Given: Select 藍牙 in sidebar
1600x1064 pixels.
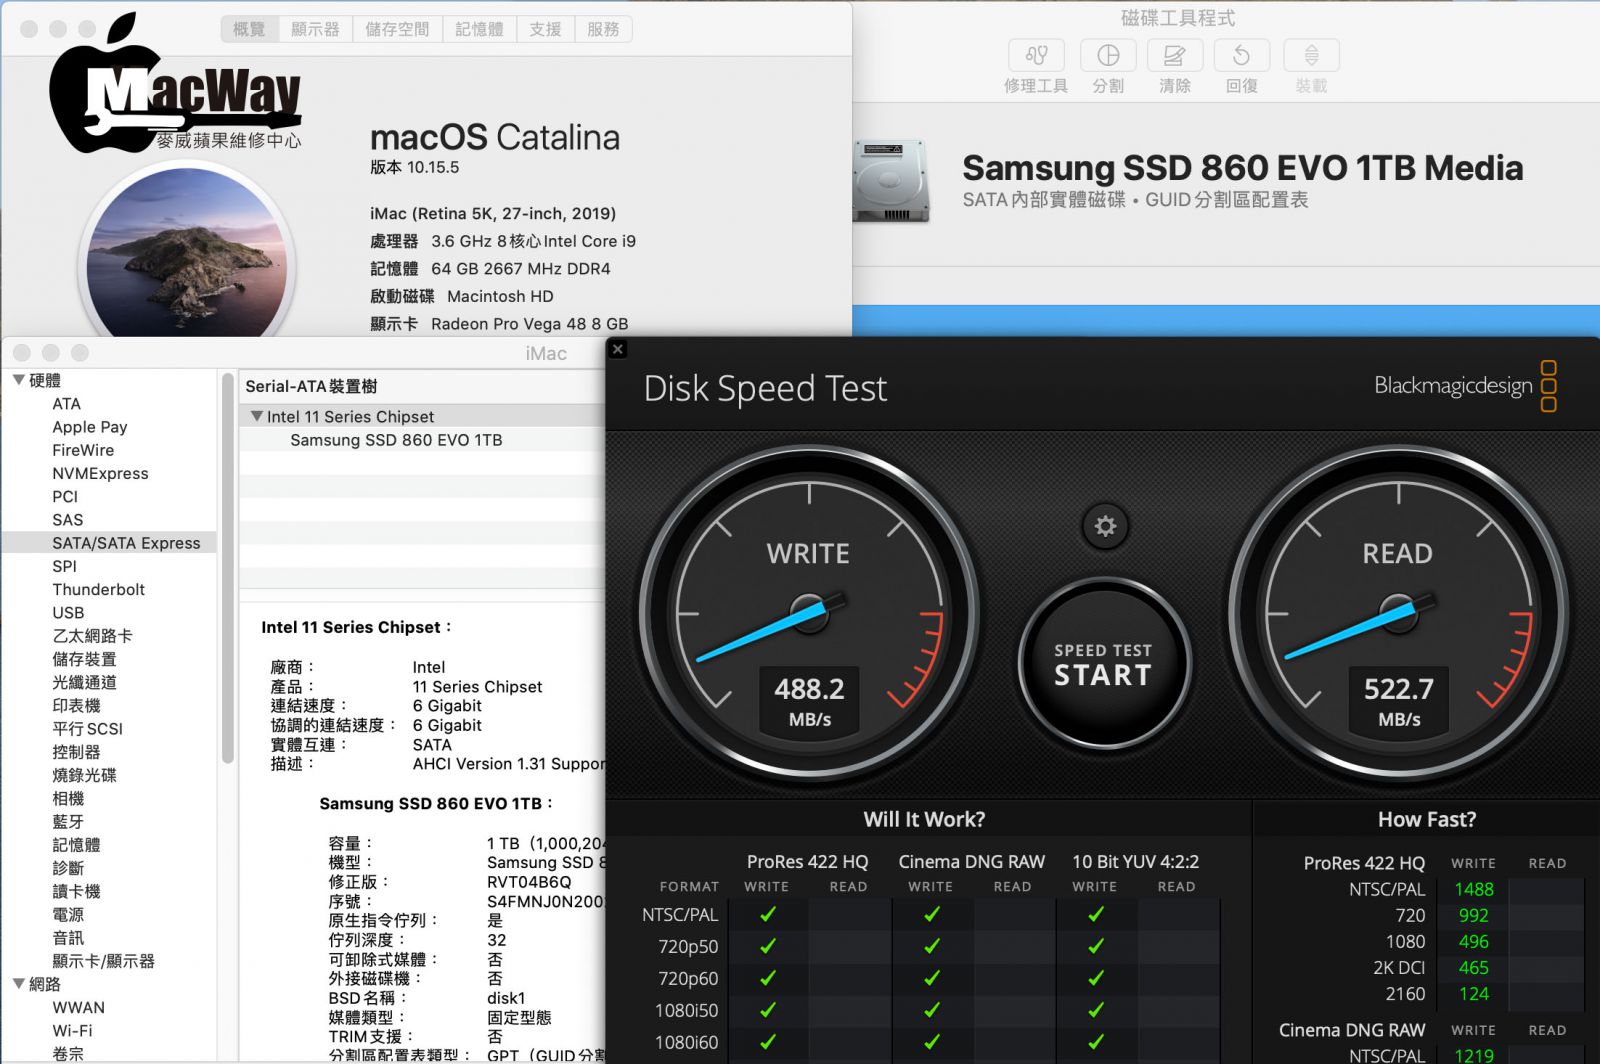Looking at the screenshot, I should (x=68, y=822).
